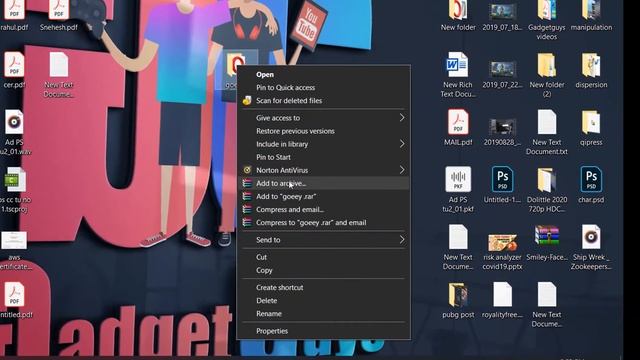Select the 2019_07_22 video file icon
Image resolution: width=640 pixels, height=360 pixels.
502,69
